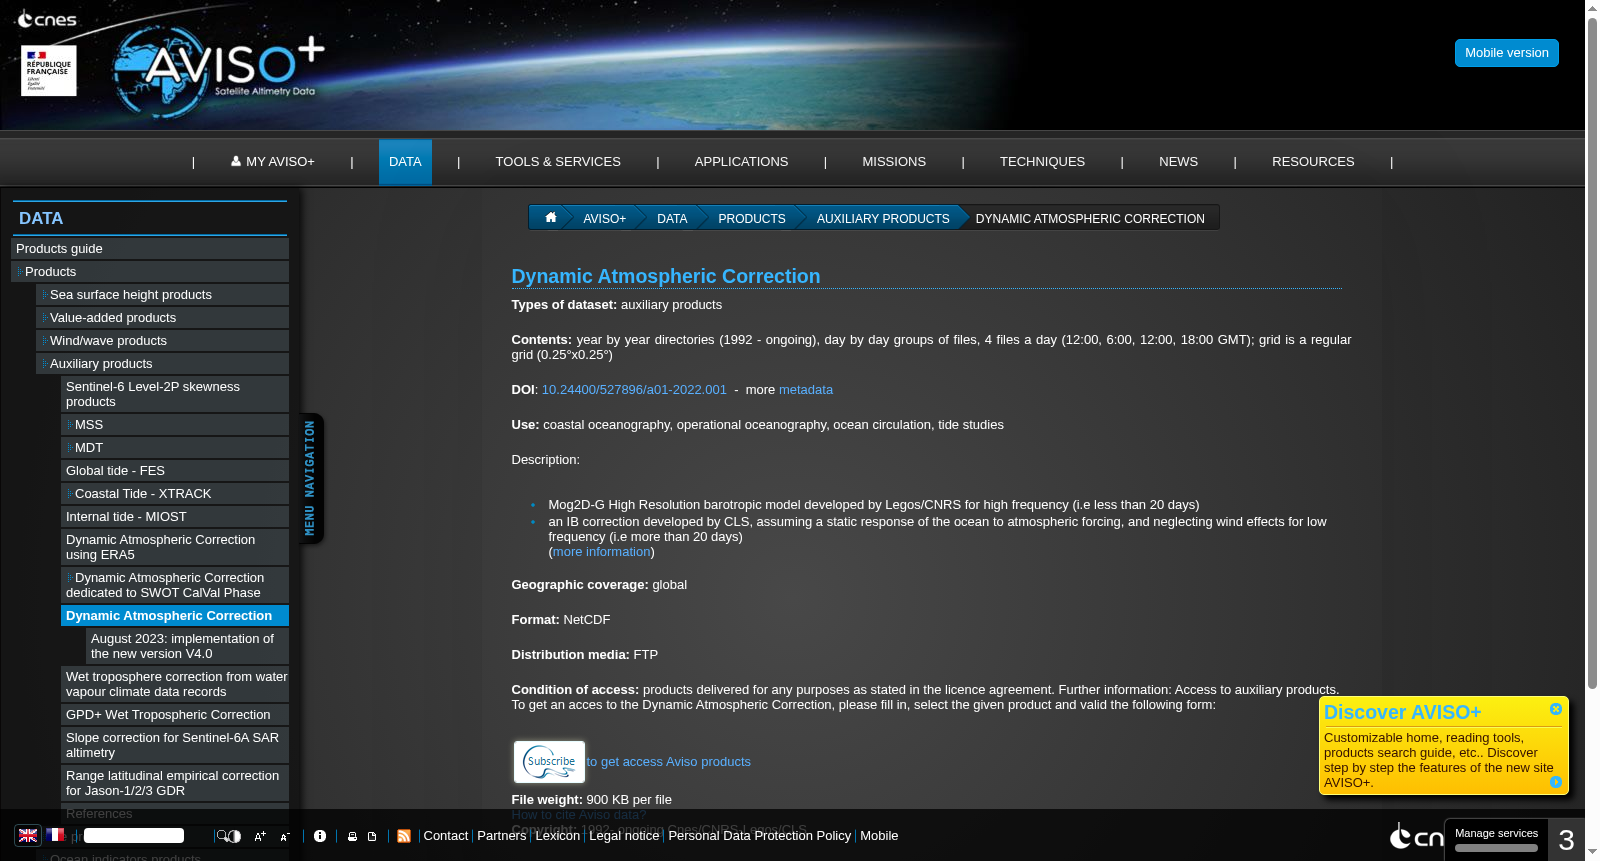Switch site language to French flag
Viewport: 1600px width, 861px height.
click(x=56, y=835)
